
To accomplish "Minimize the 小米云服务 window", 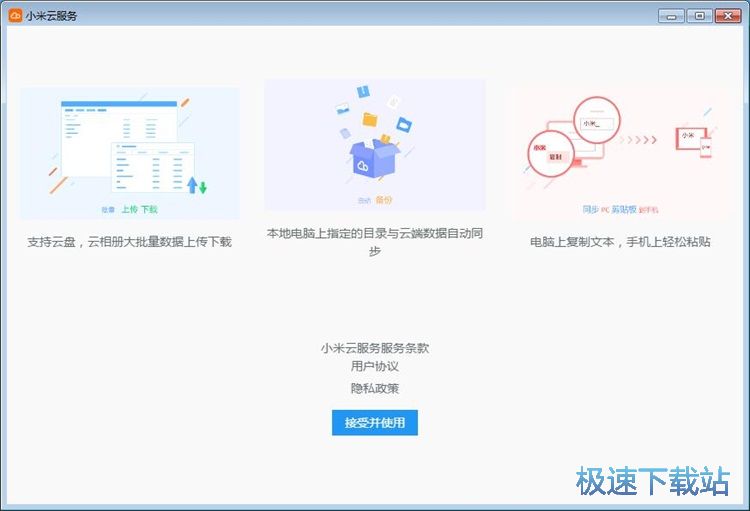I will click(671, 16).
